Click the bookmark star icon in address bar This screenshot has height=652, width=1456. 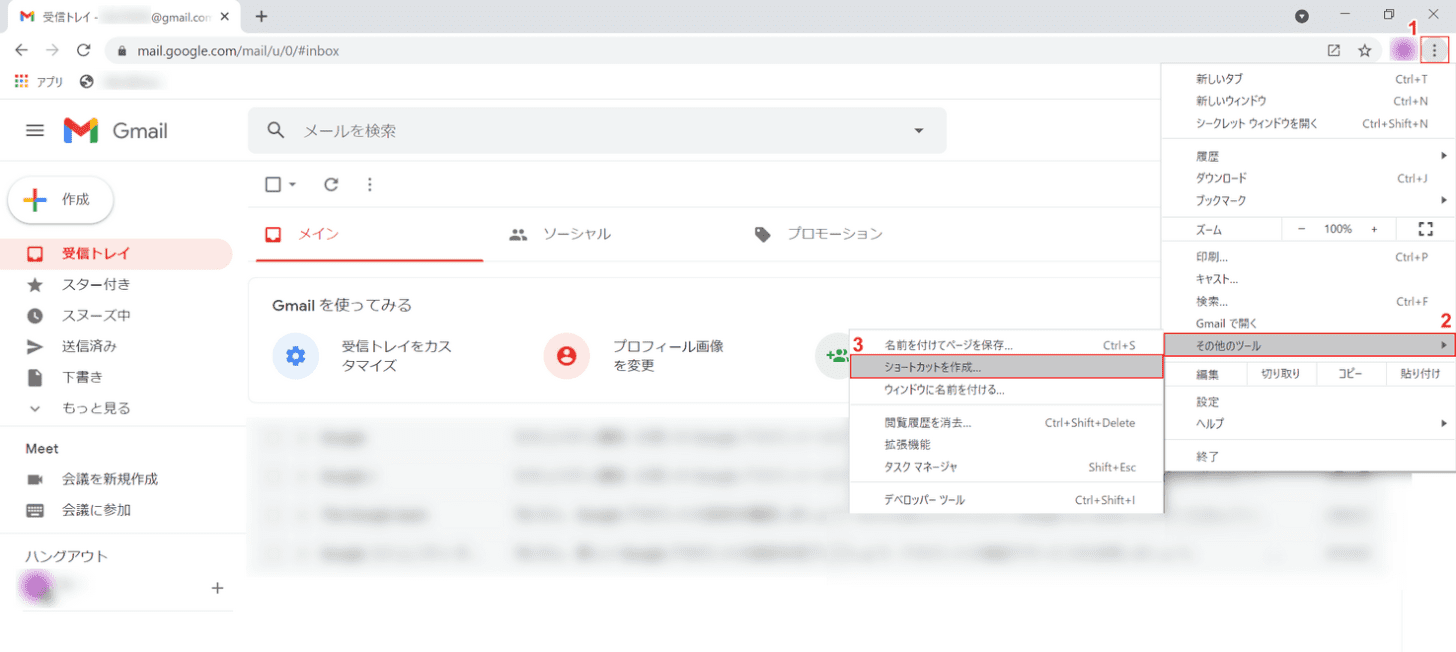[x=1364, y=50]
